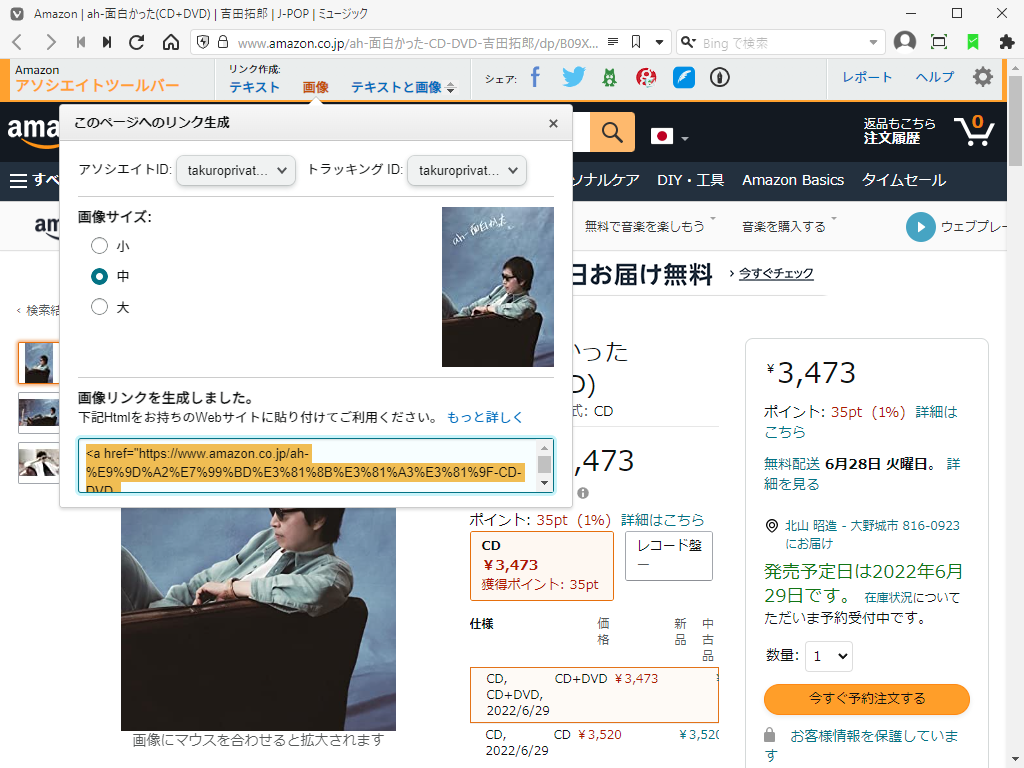
Task: Open the extensions puzzle icon
Action: (1006, 42)
